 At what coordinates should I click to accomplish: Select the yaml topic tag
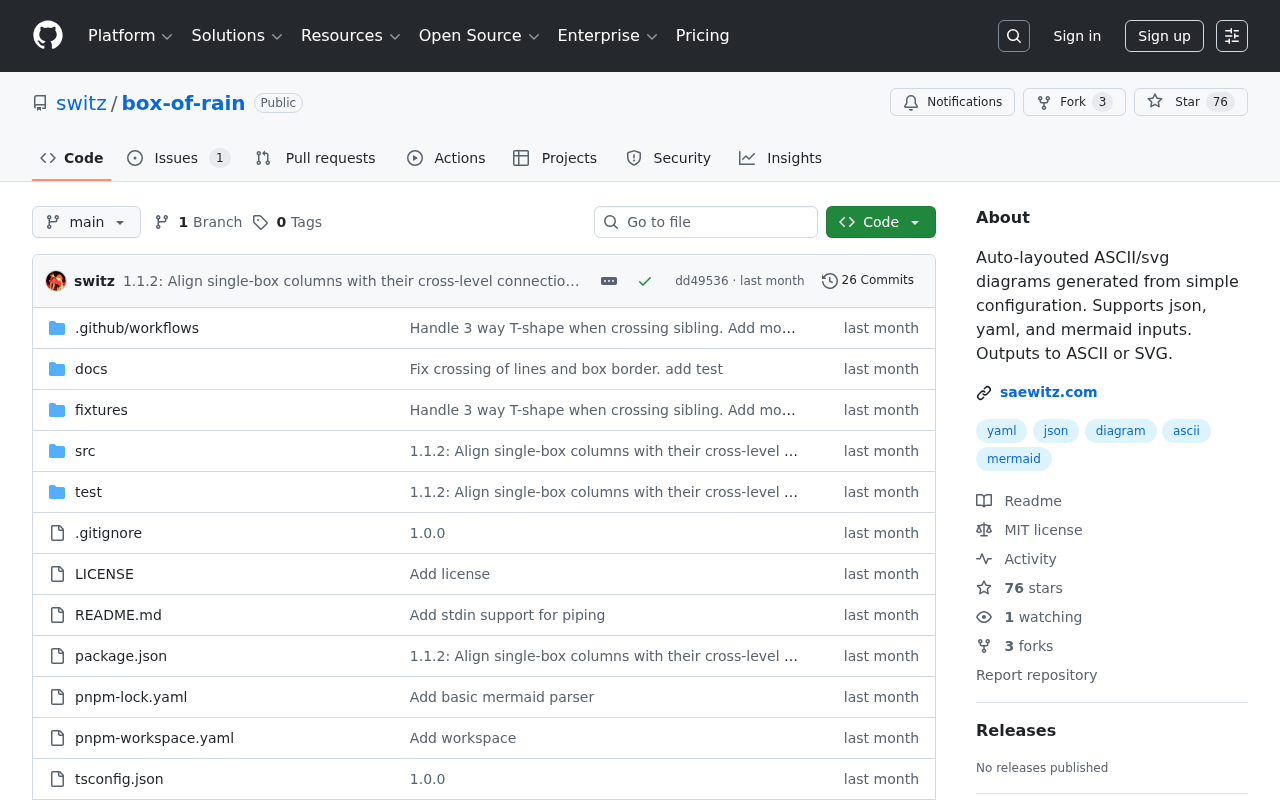point(1001,430)
